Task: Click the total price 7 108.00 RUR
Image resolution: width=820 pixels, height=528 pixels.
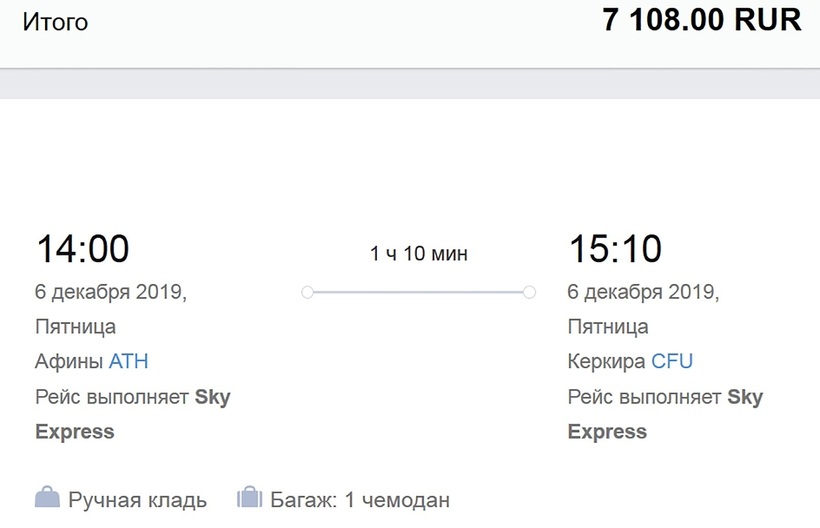Action: click(x=702, y=20)
